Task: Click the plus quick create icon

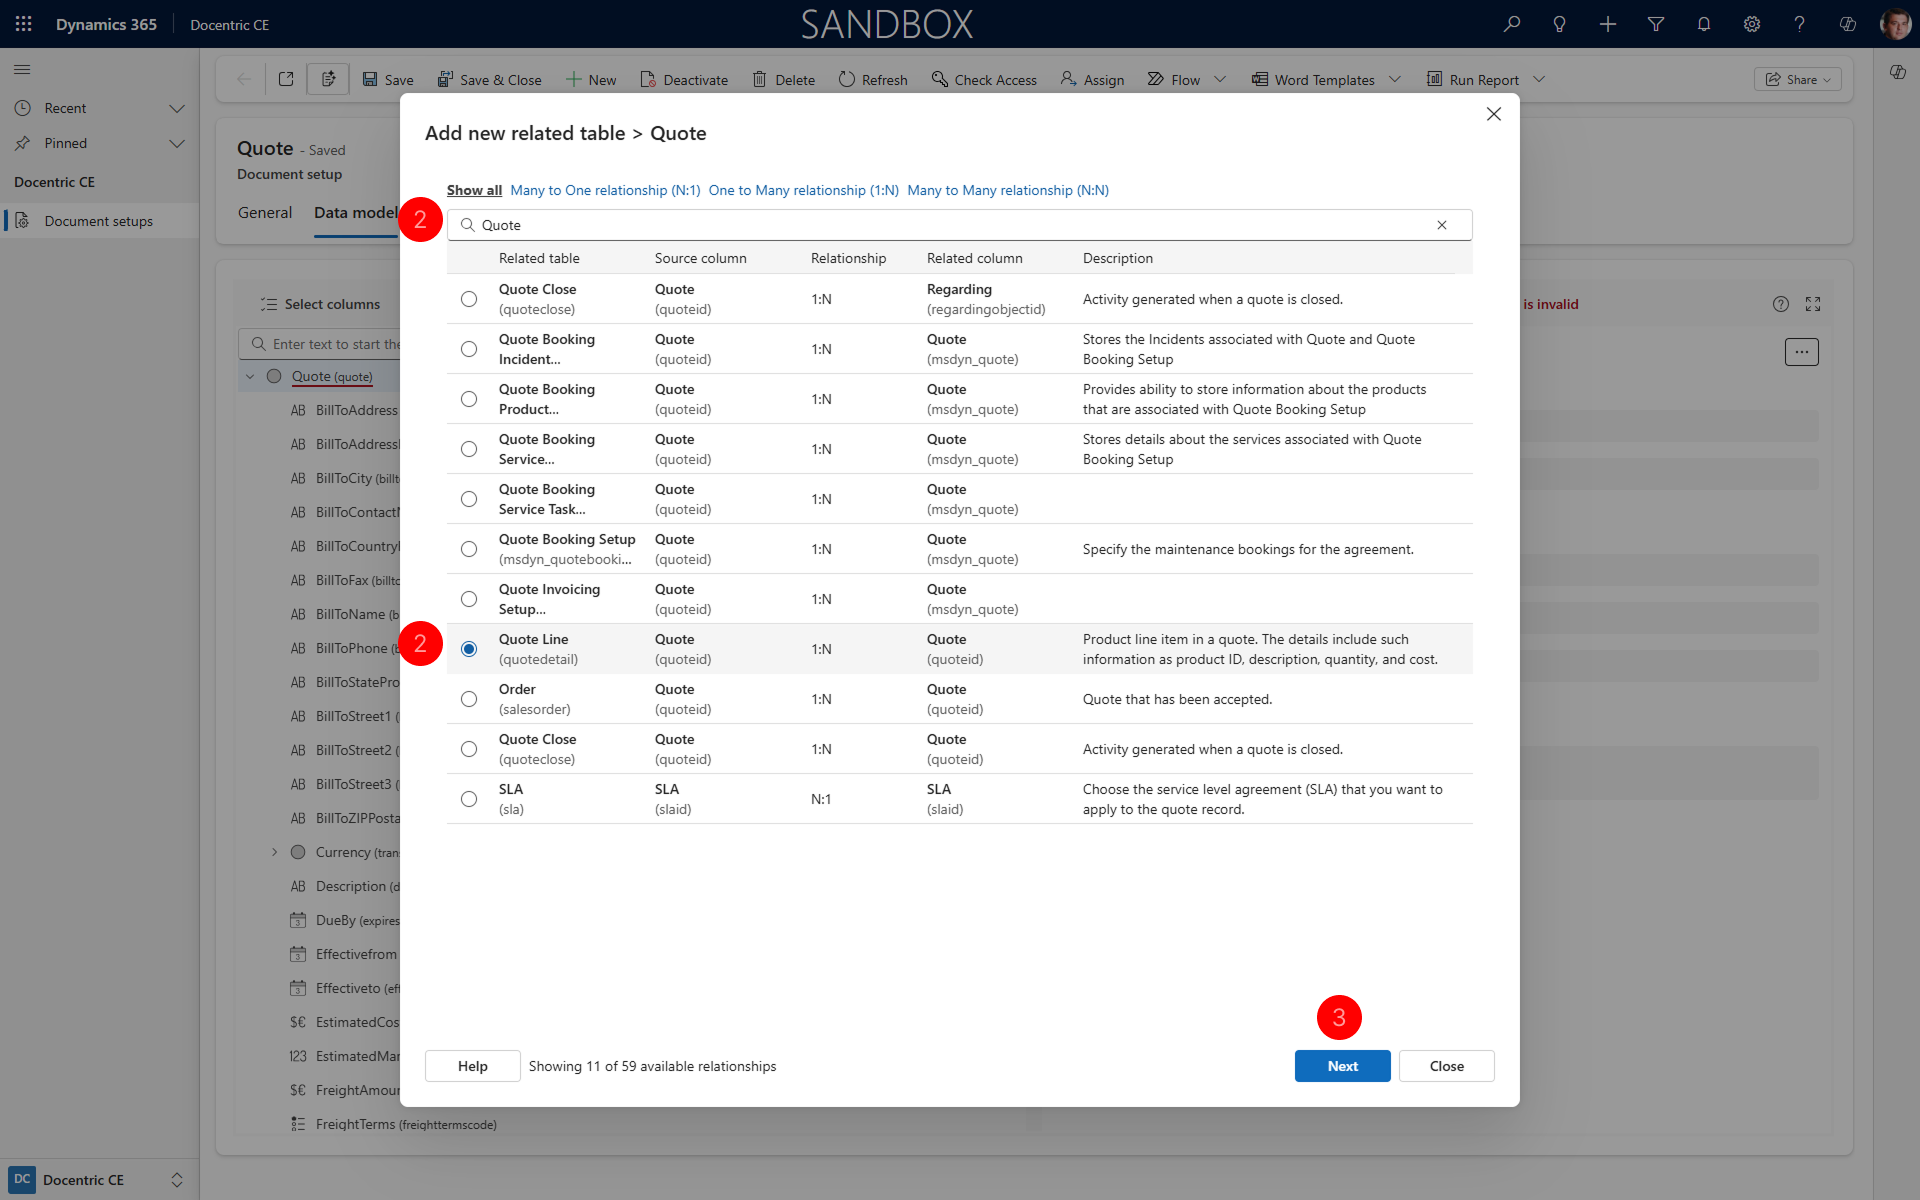Action: (1608, 24)
